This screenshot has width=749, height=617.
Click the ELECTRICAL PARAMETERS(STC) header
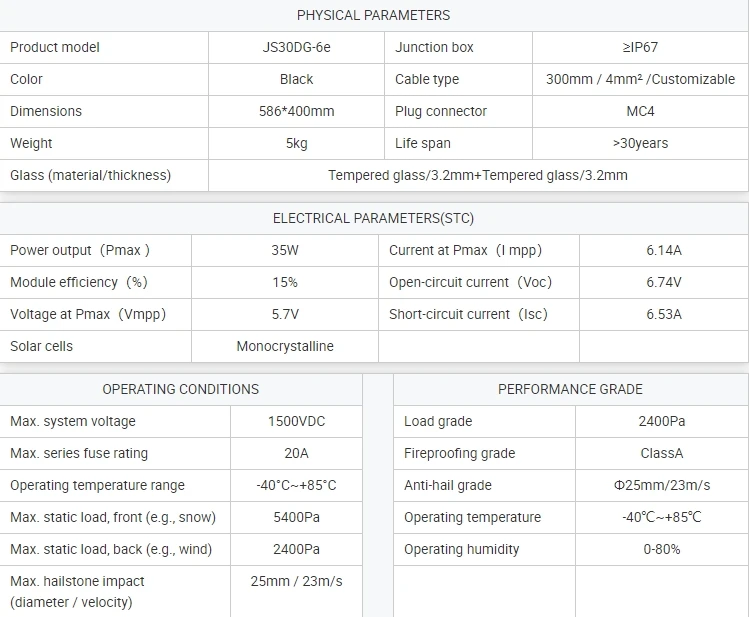click(x=374, y=218)
